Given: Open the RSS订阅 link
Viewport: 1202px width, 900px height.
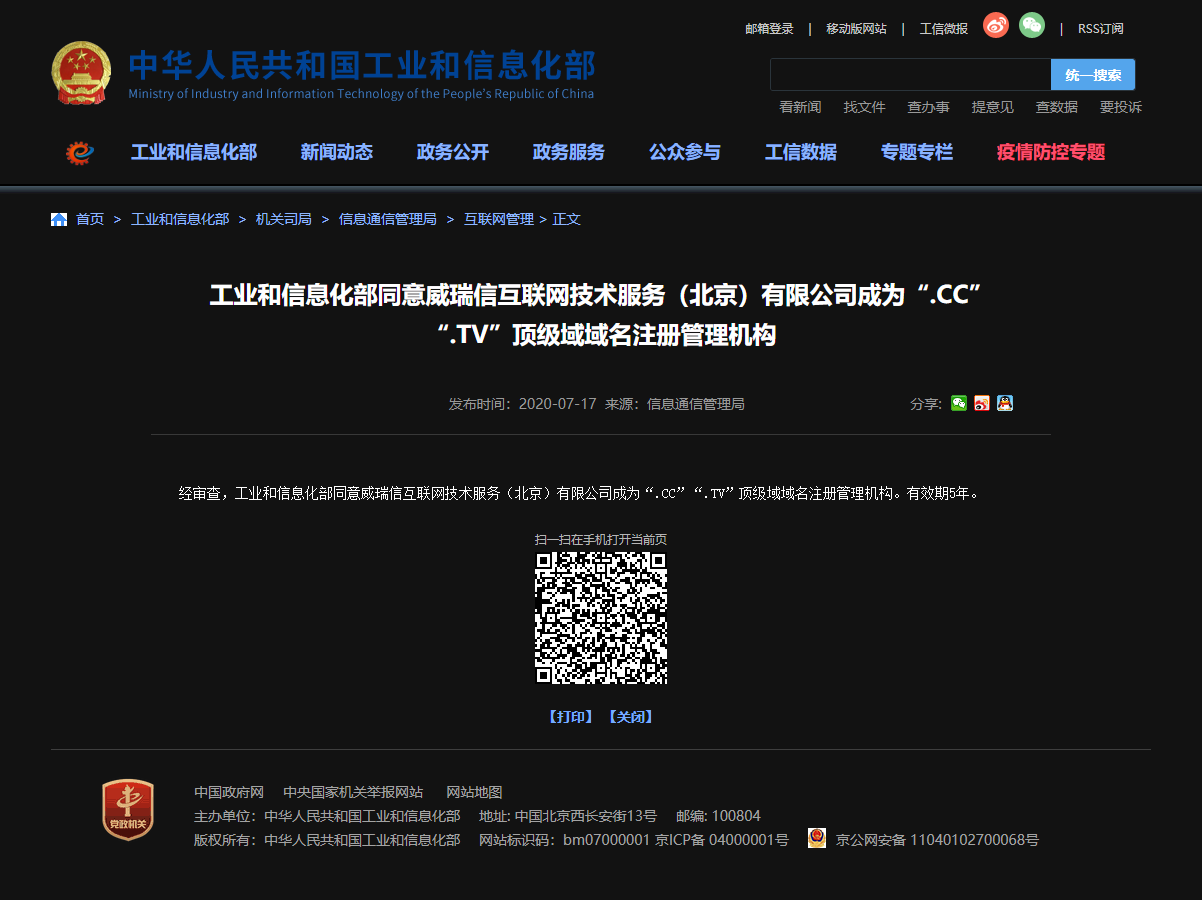Looking at the screenshot, I should point(1100,29).
